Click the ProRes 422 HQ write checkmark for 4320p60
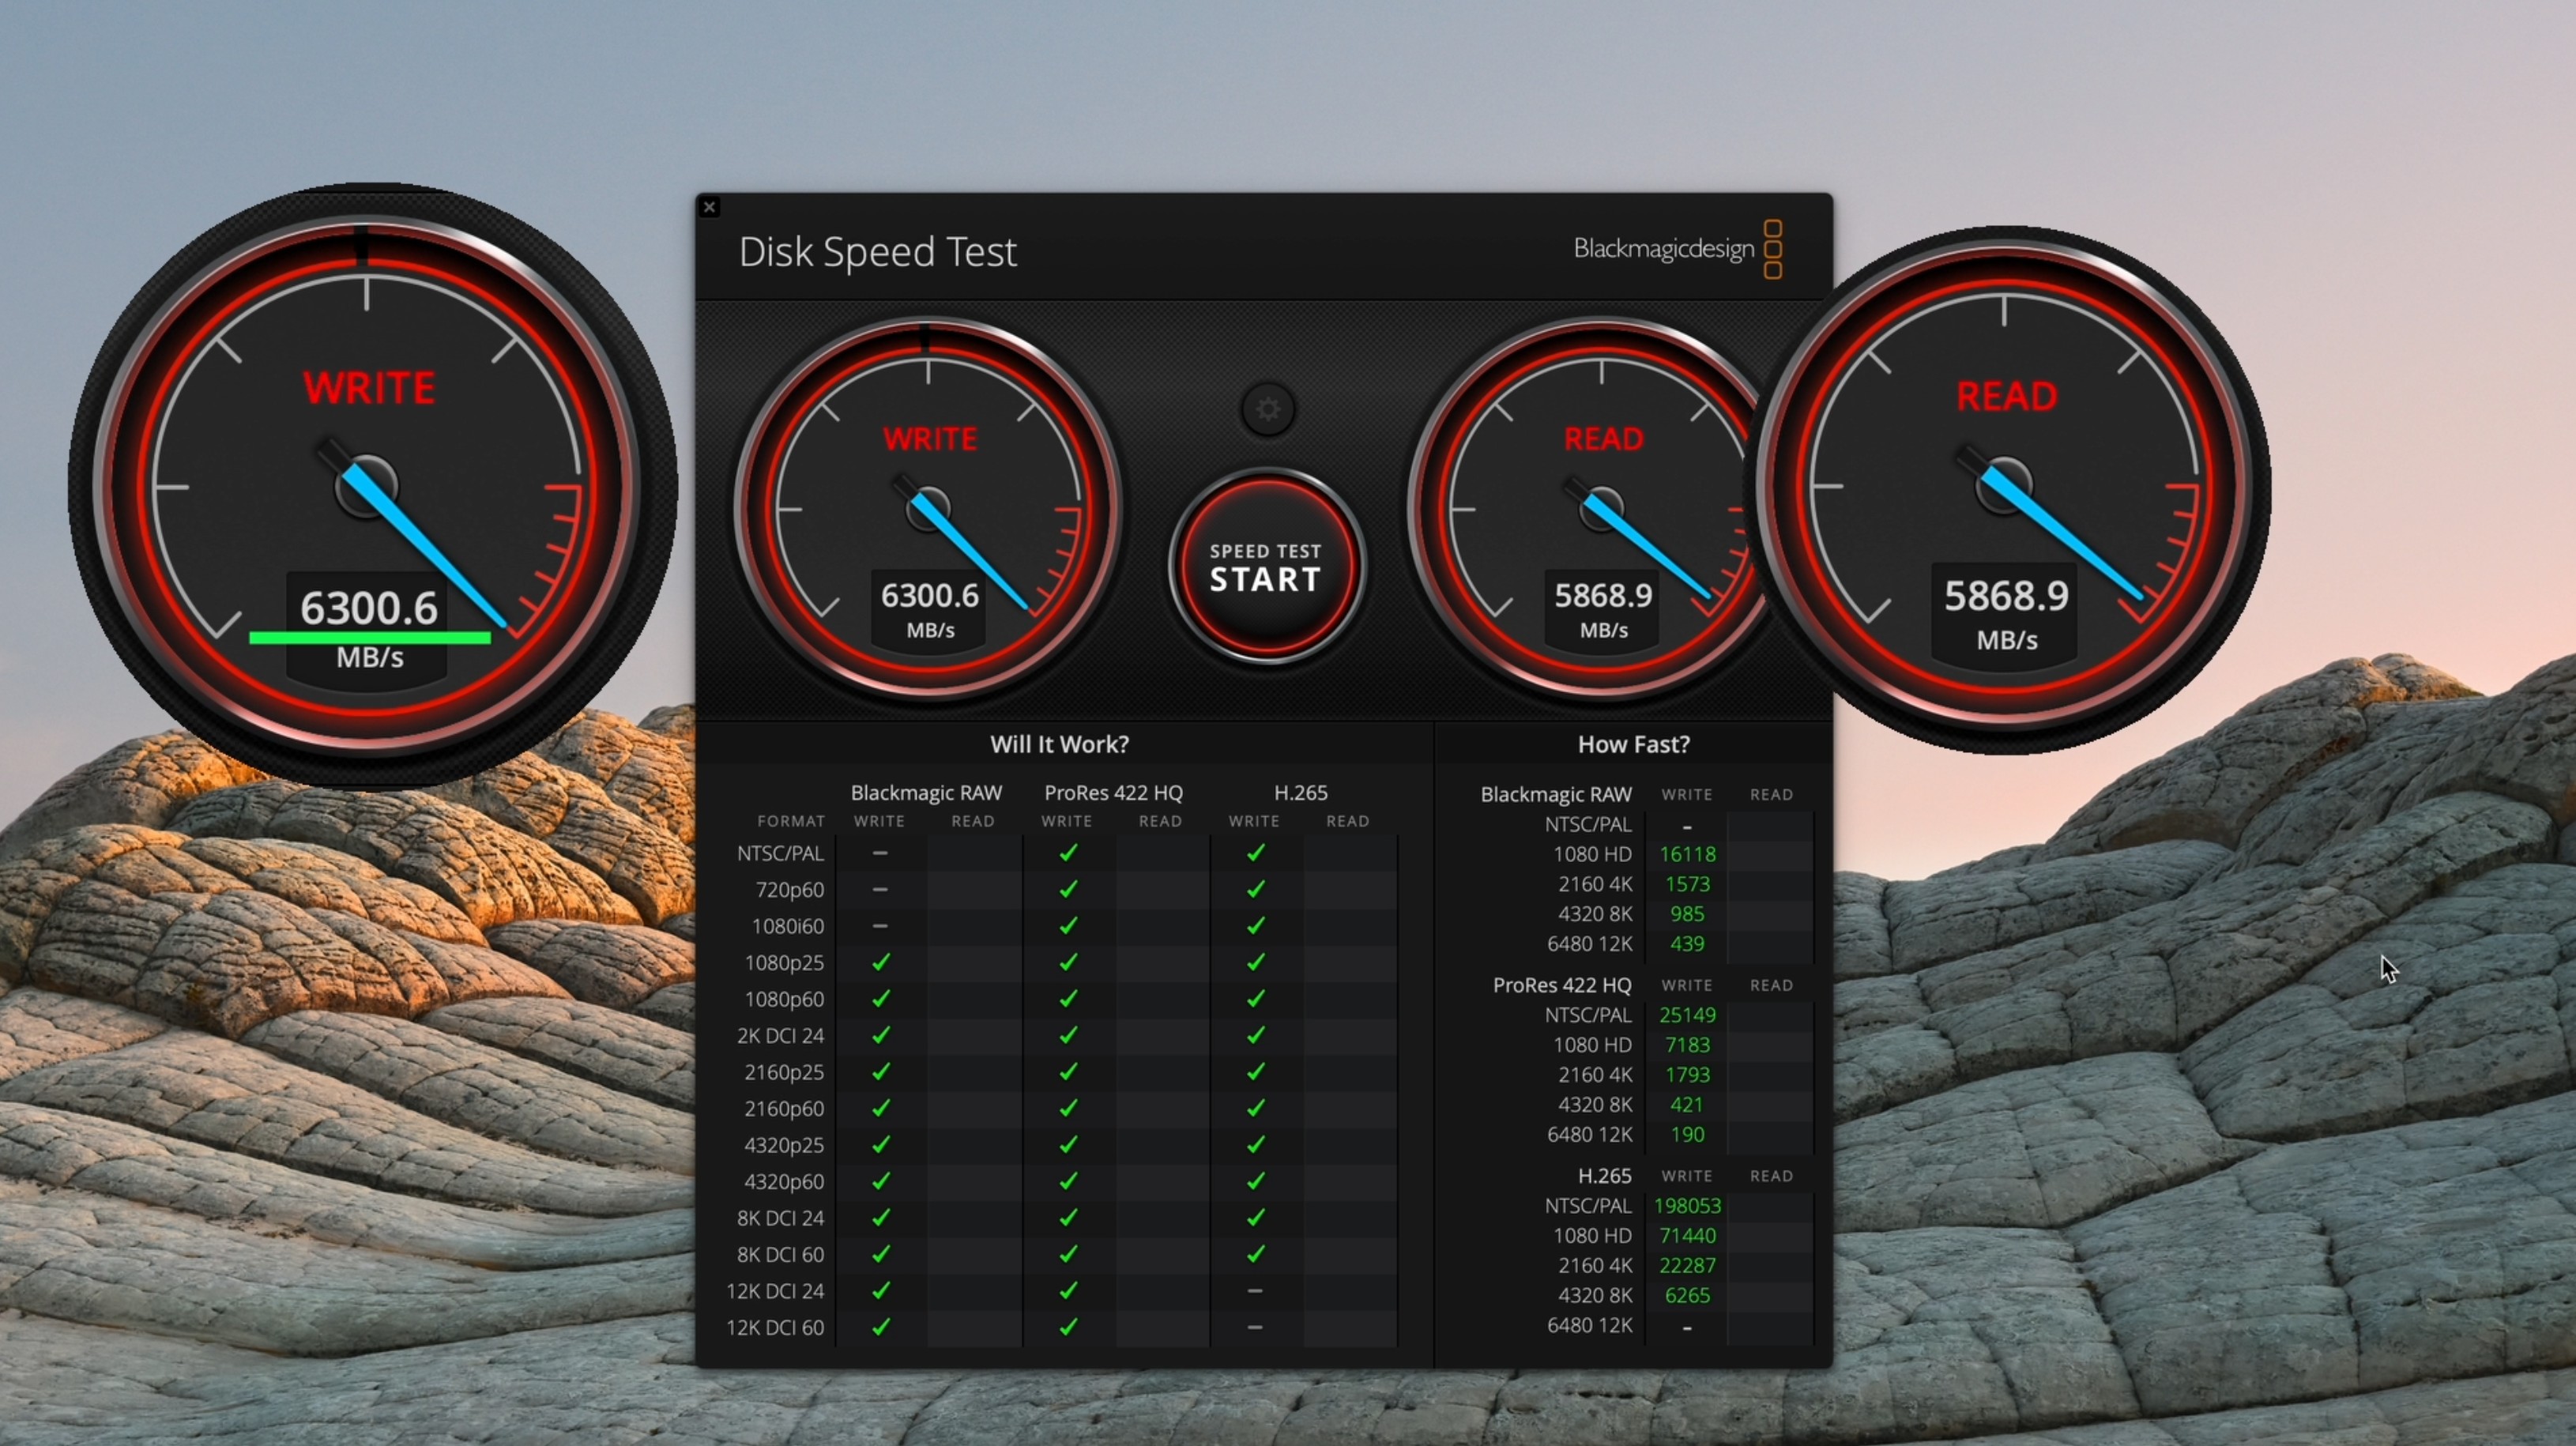 pos(1068,1181)
